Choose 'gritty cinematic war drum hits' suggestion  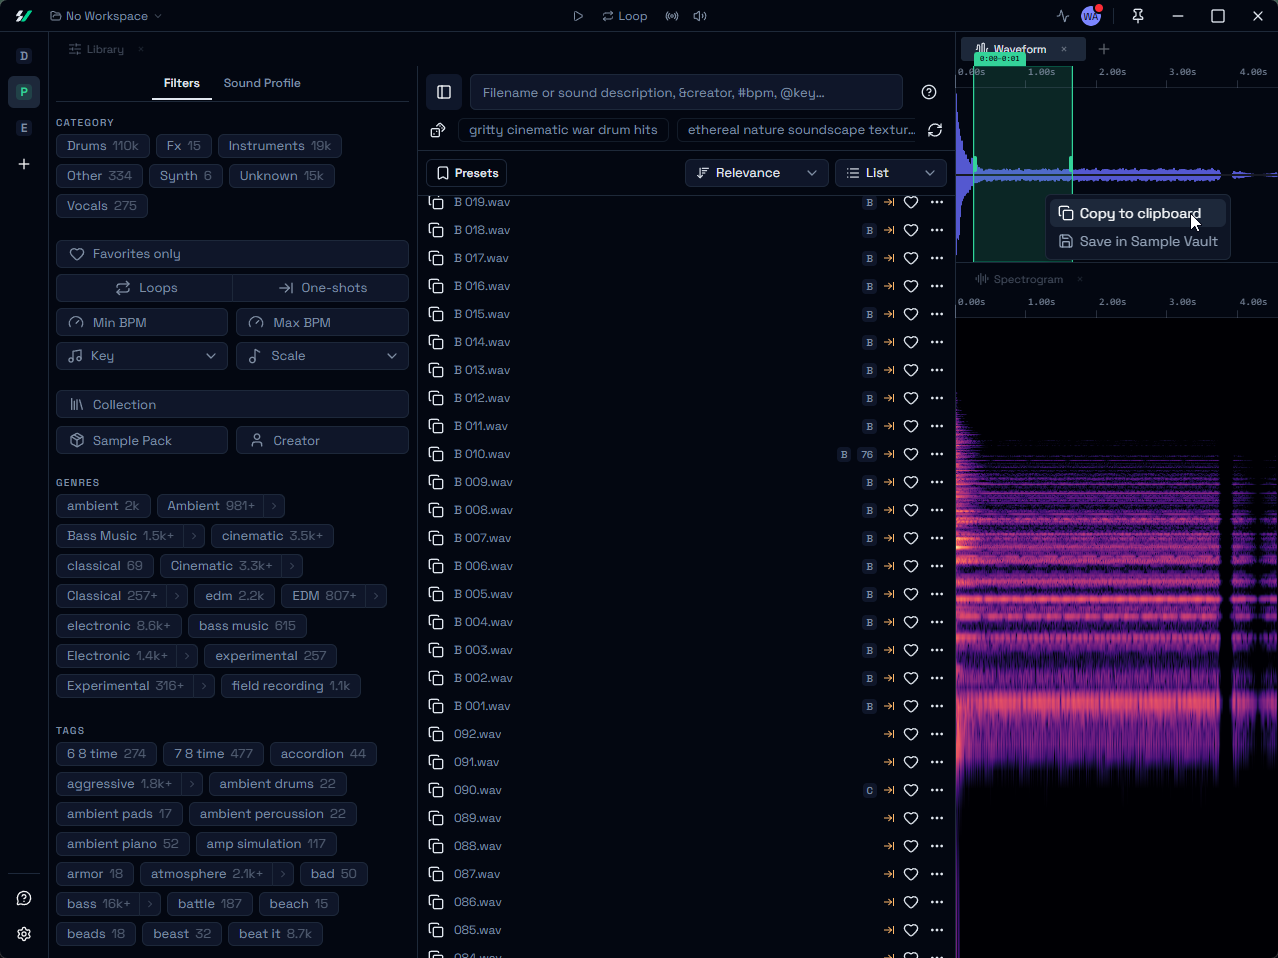563,130
